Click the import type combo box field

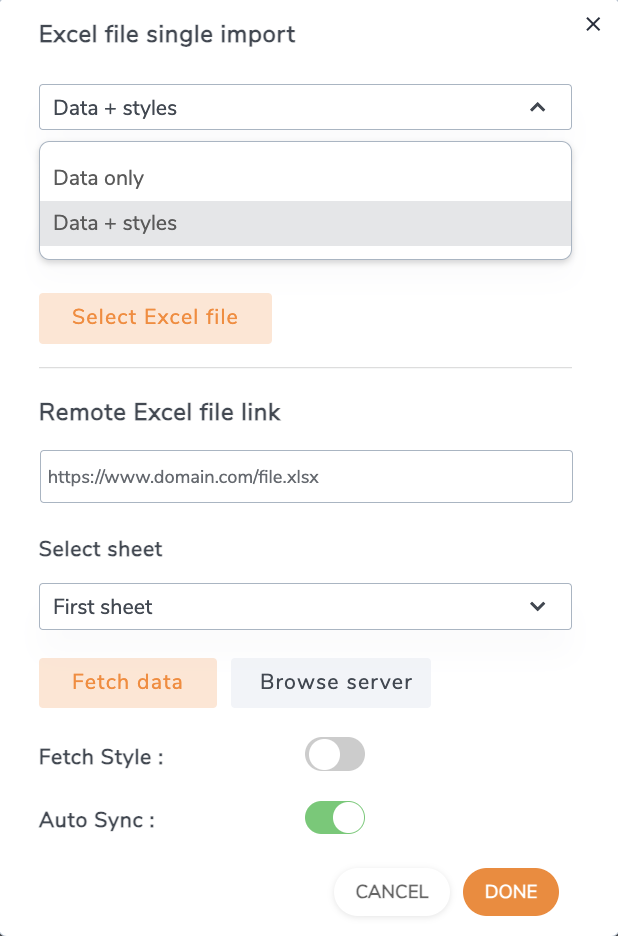pos(280,107)
